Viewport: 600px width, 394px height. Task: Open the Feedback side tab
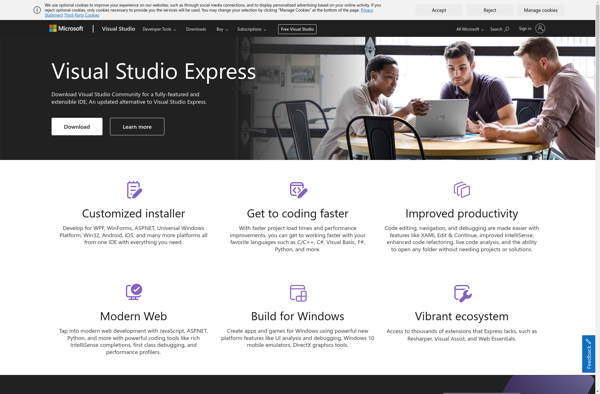pos(589,354)
